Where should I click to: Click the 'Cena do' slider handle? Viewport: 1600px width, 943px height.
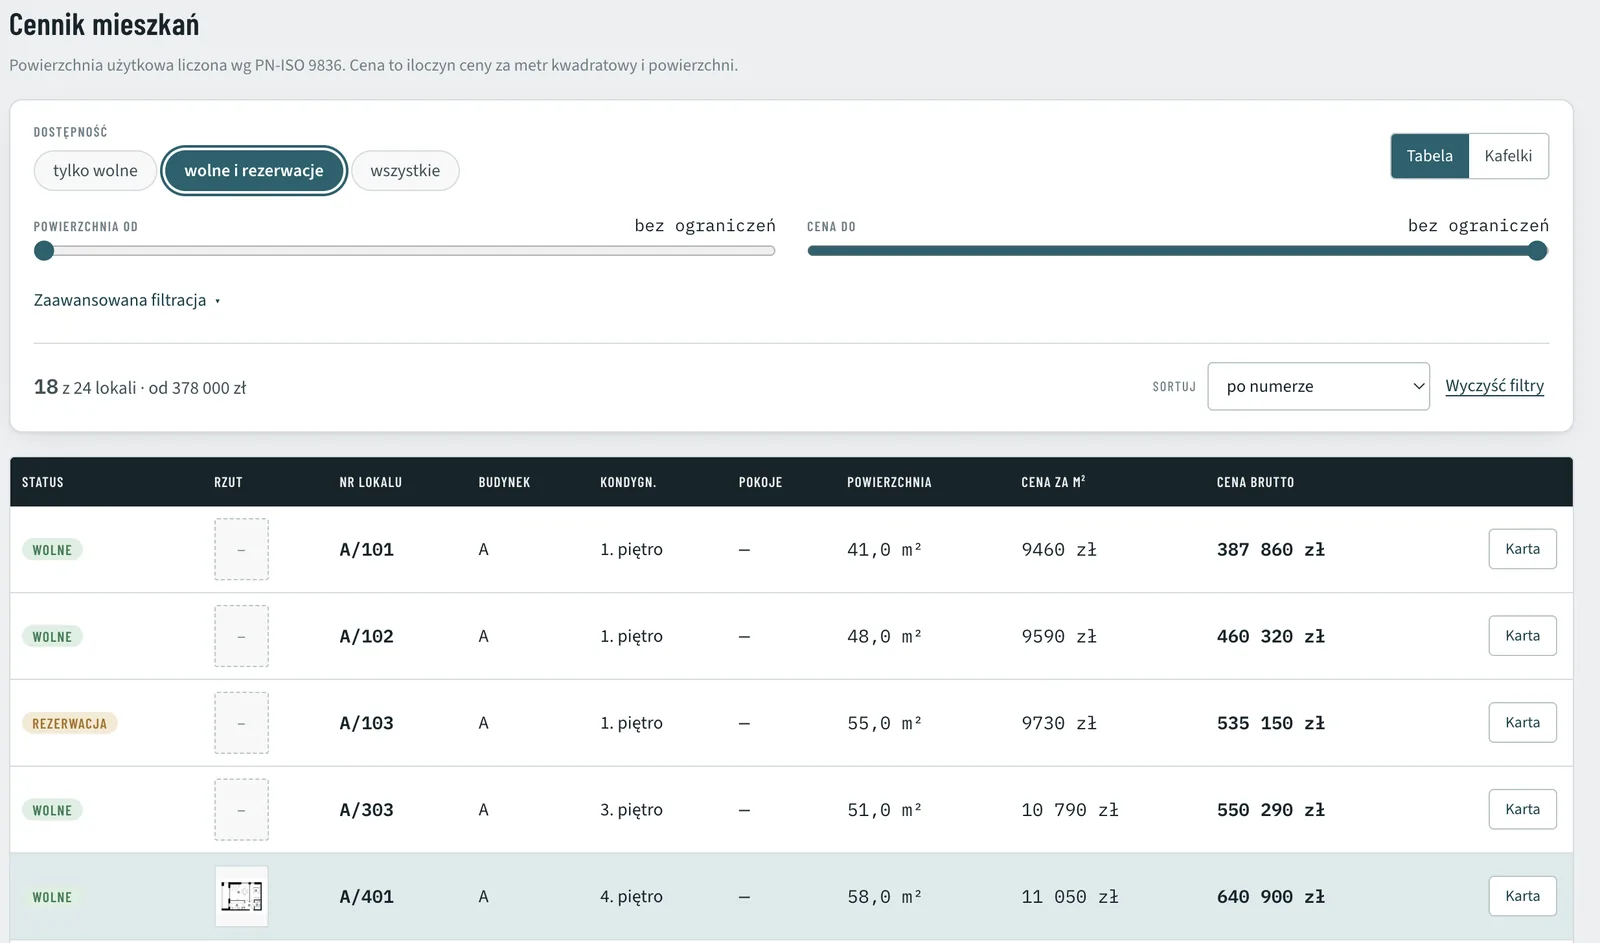[1538, 251]
